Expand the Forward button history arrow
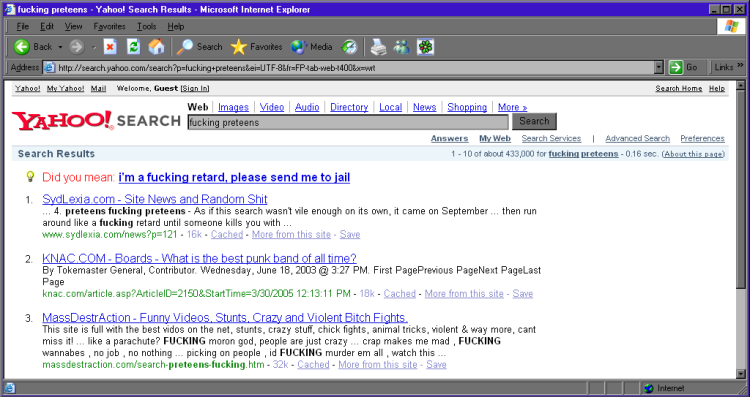Image resolution: width=750 pixels, height=397 pixels. [x=93, y=47]
